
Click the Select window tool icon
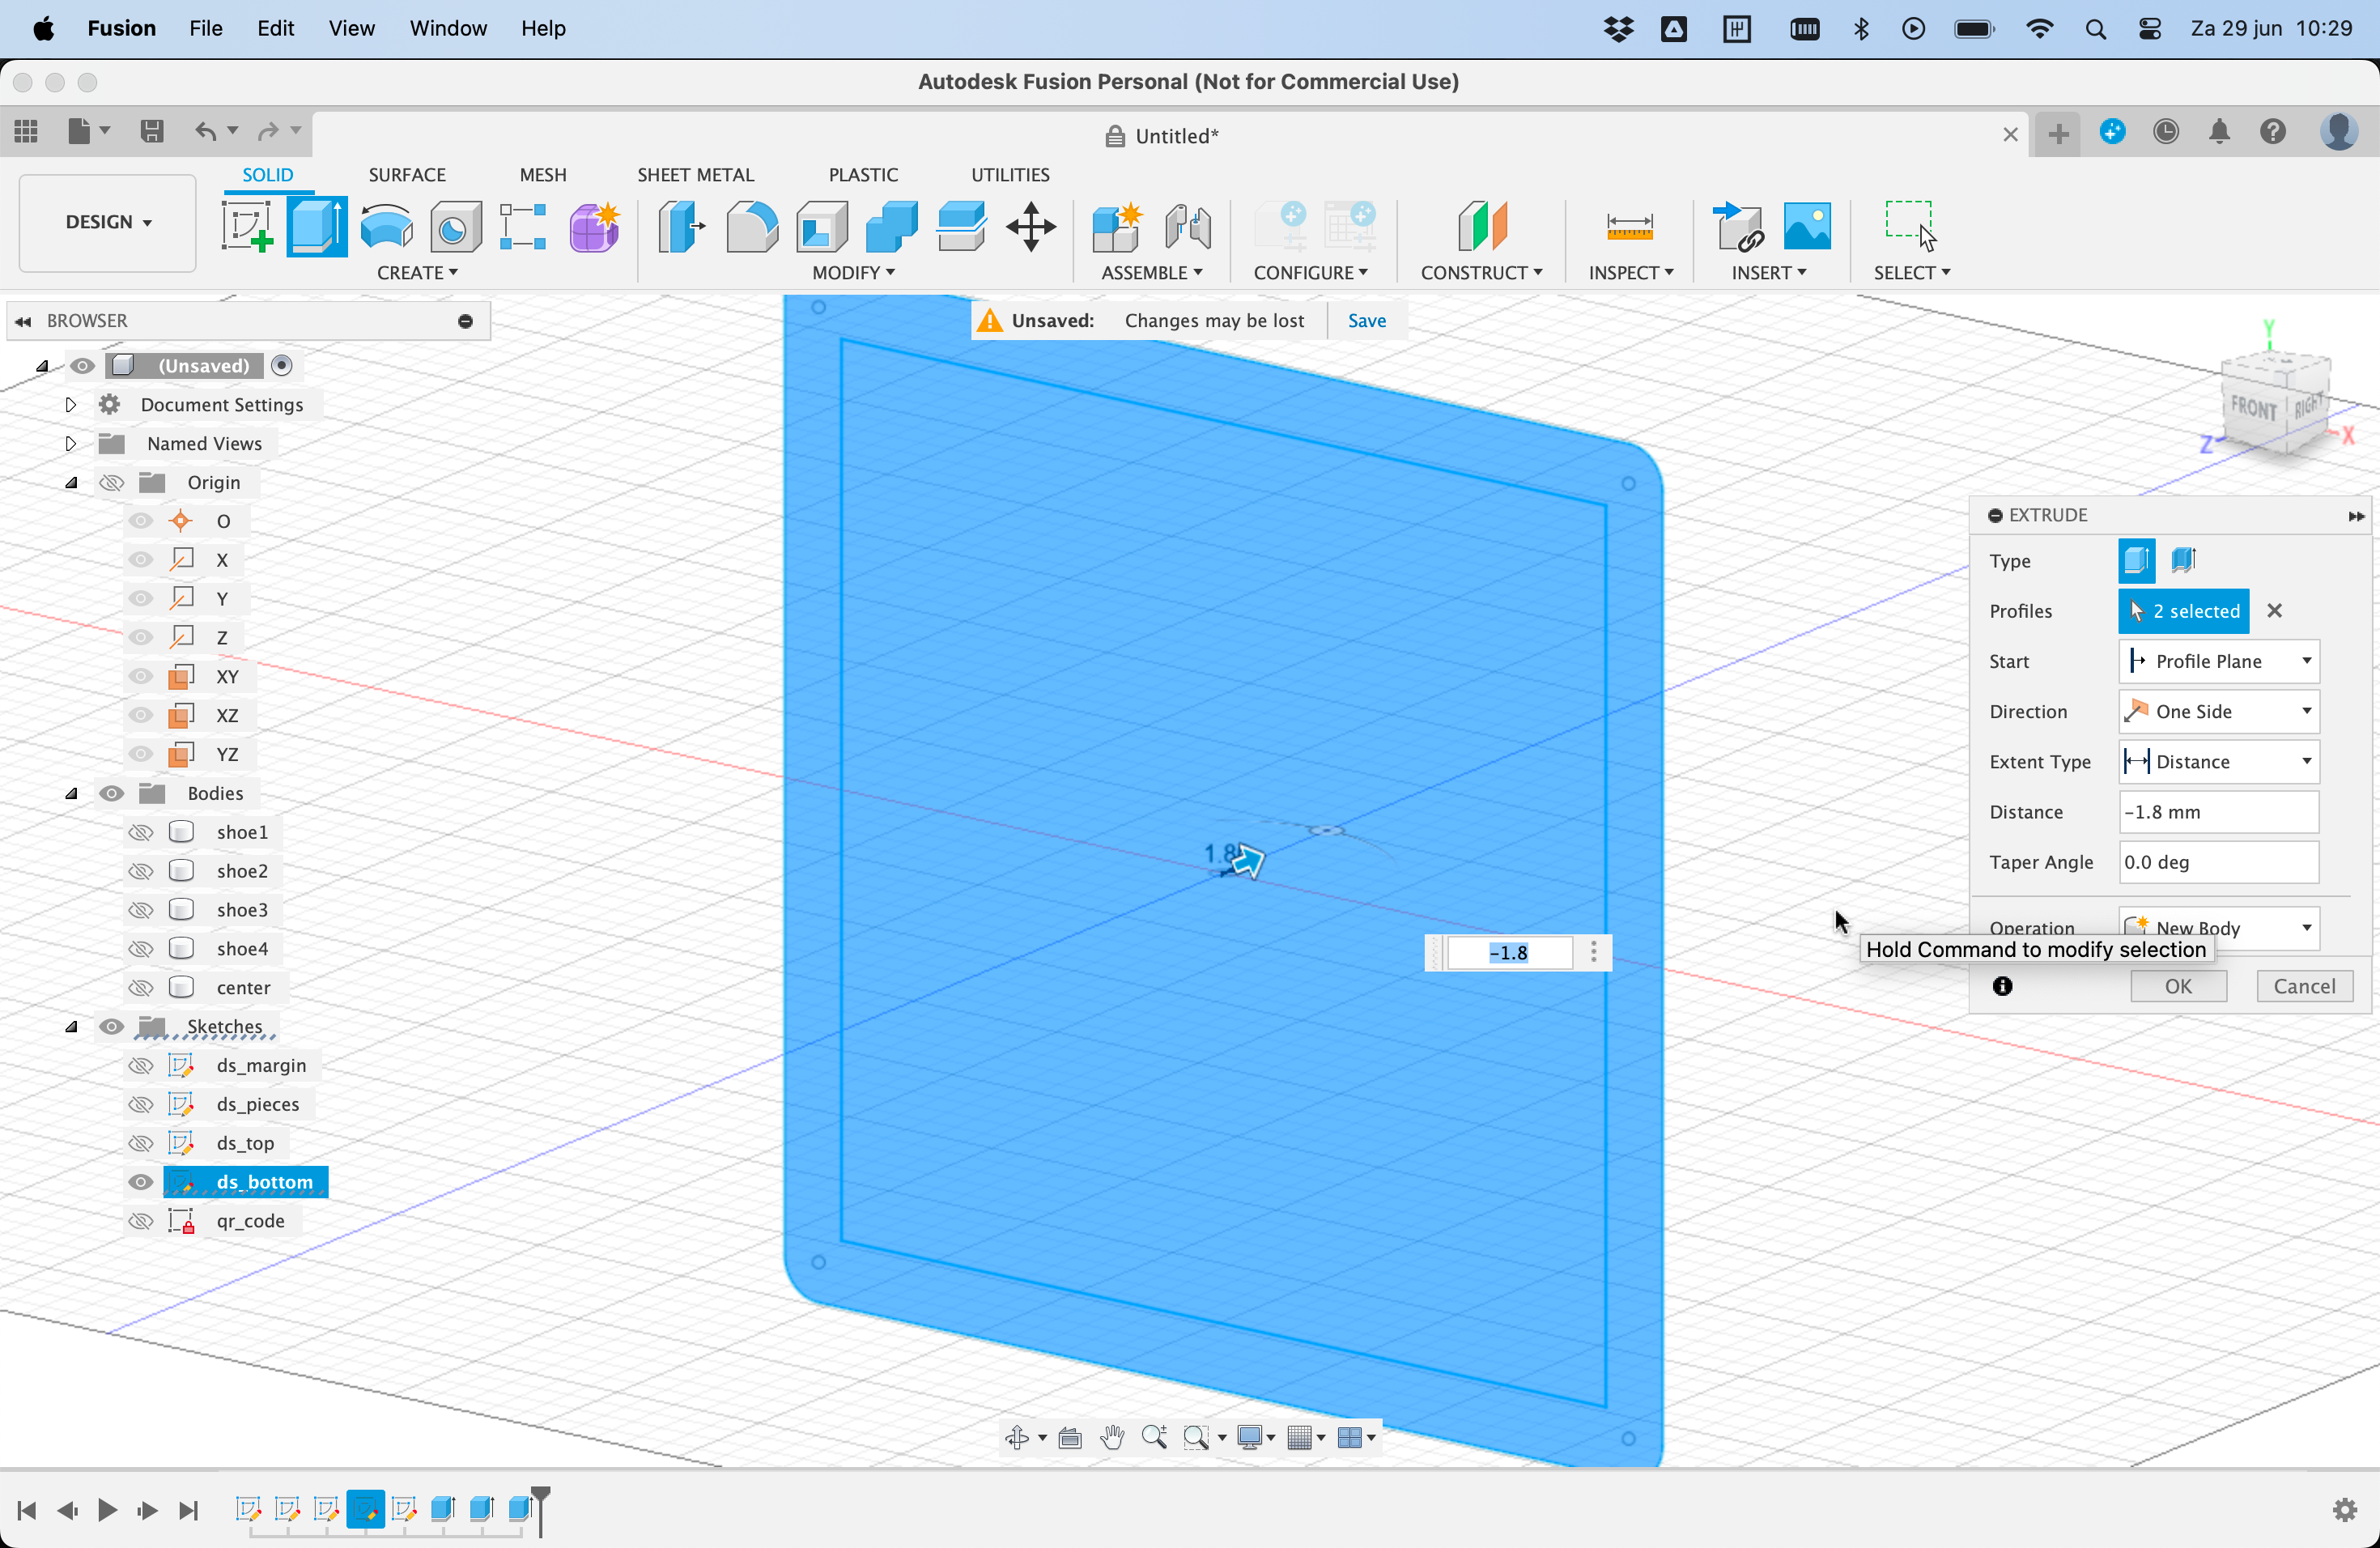(x=1911, y=226)
